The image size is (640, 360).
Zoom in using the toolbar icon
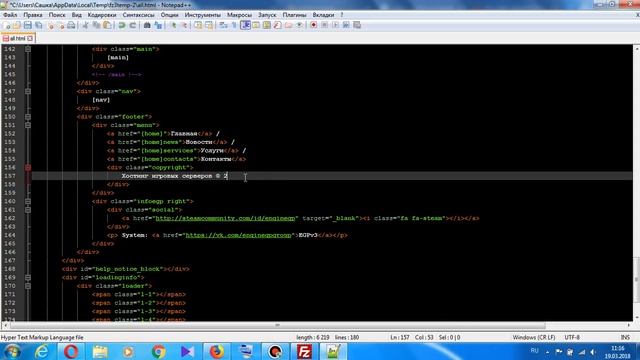(173, 25)
